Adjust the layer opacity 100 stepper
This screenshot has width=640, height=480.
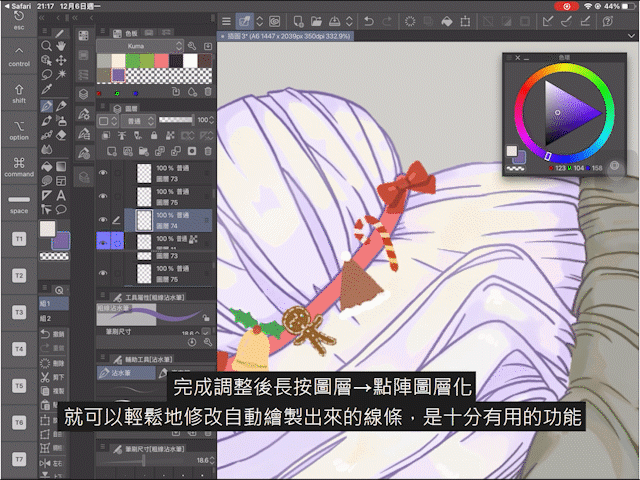tap(211, 120)
